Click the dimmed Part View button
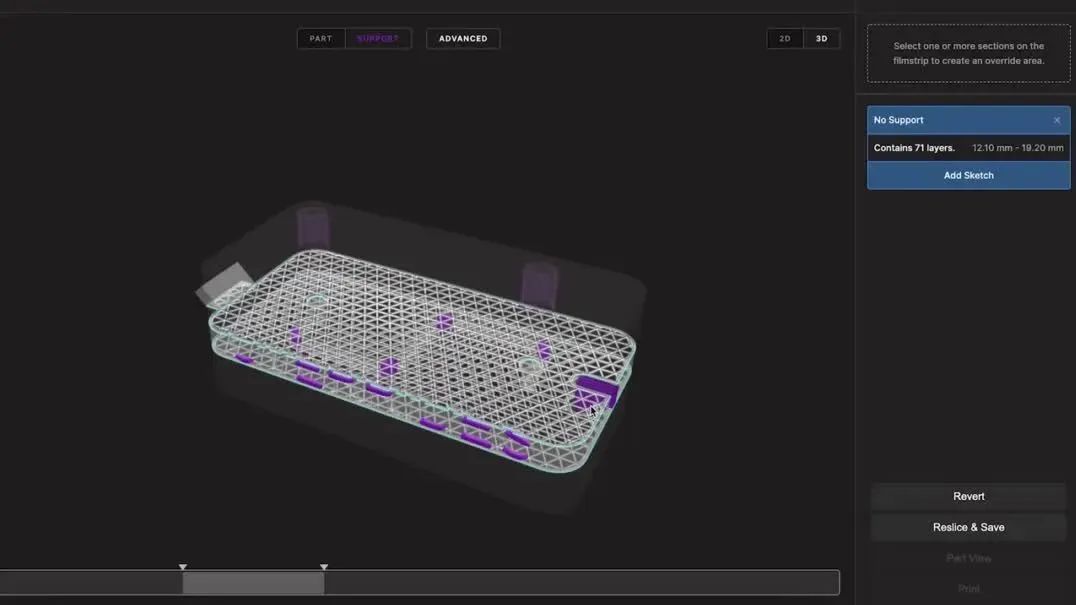 point(968,558)
